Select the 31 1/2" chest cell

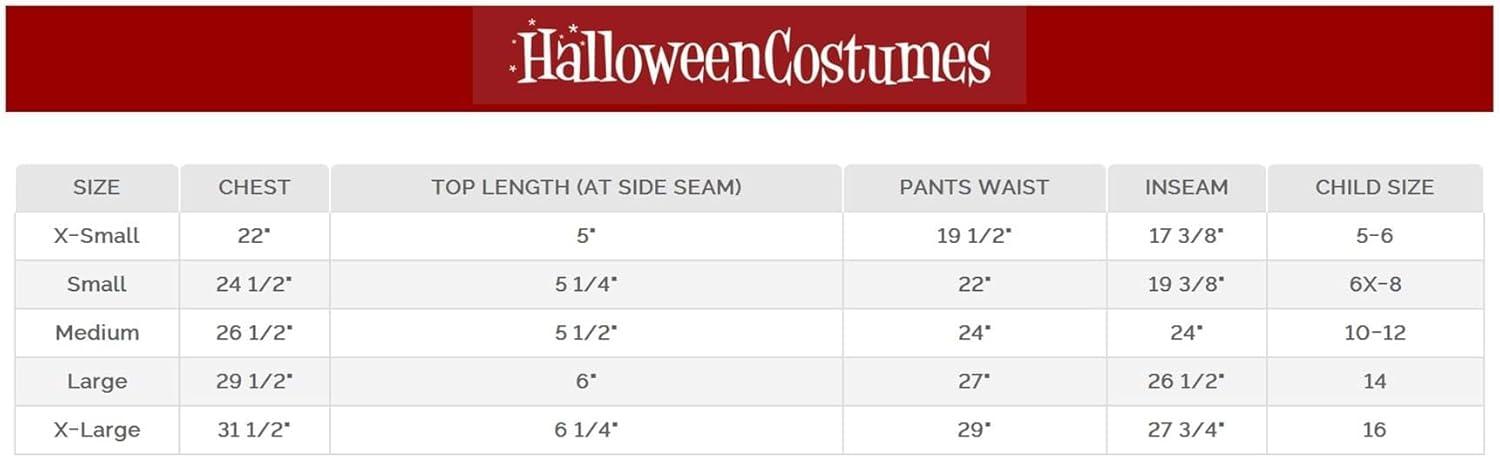[x=254, y=430]
